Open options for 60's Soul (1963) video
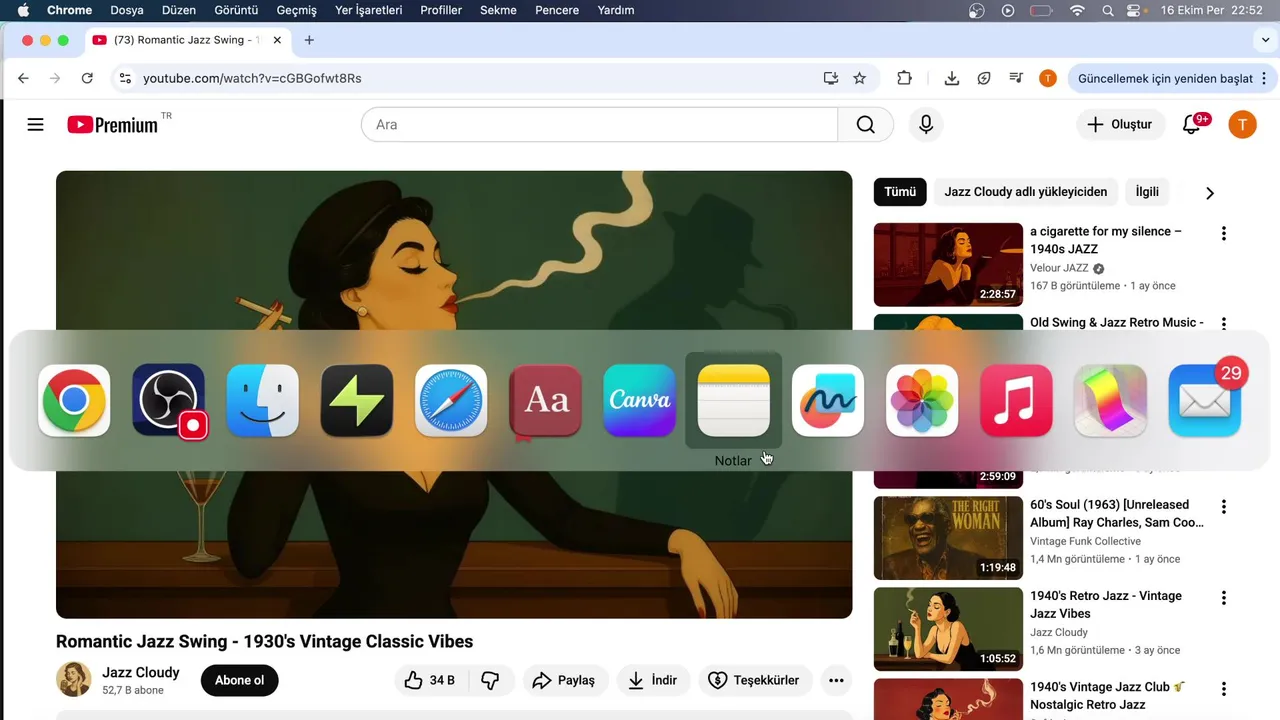1280x720 pixels. (x=1223, y=507)
